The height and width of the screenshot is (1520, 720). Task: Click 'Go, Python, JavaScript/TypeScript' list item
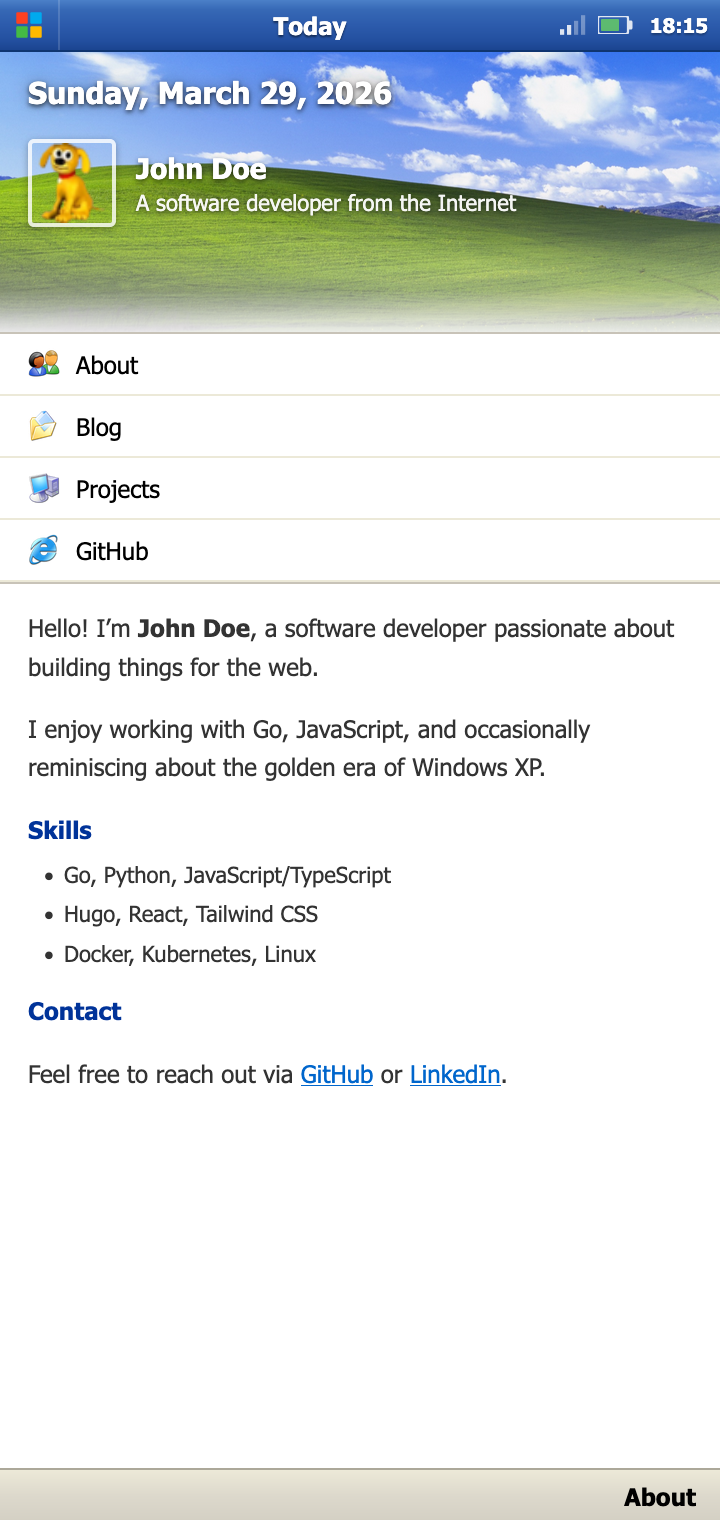[227, 876]
